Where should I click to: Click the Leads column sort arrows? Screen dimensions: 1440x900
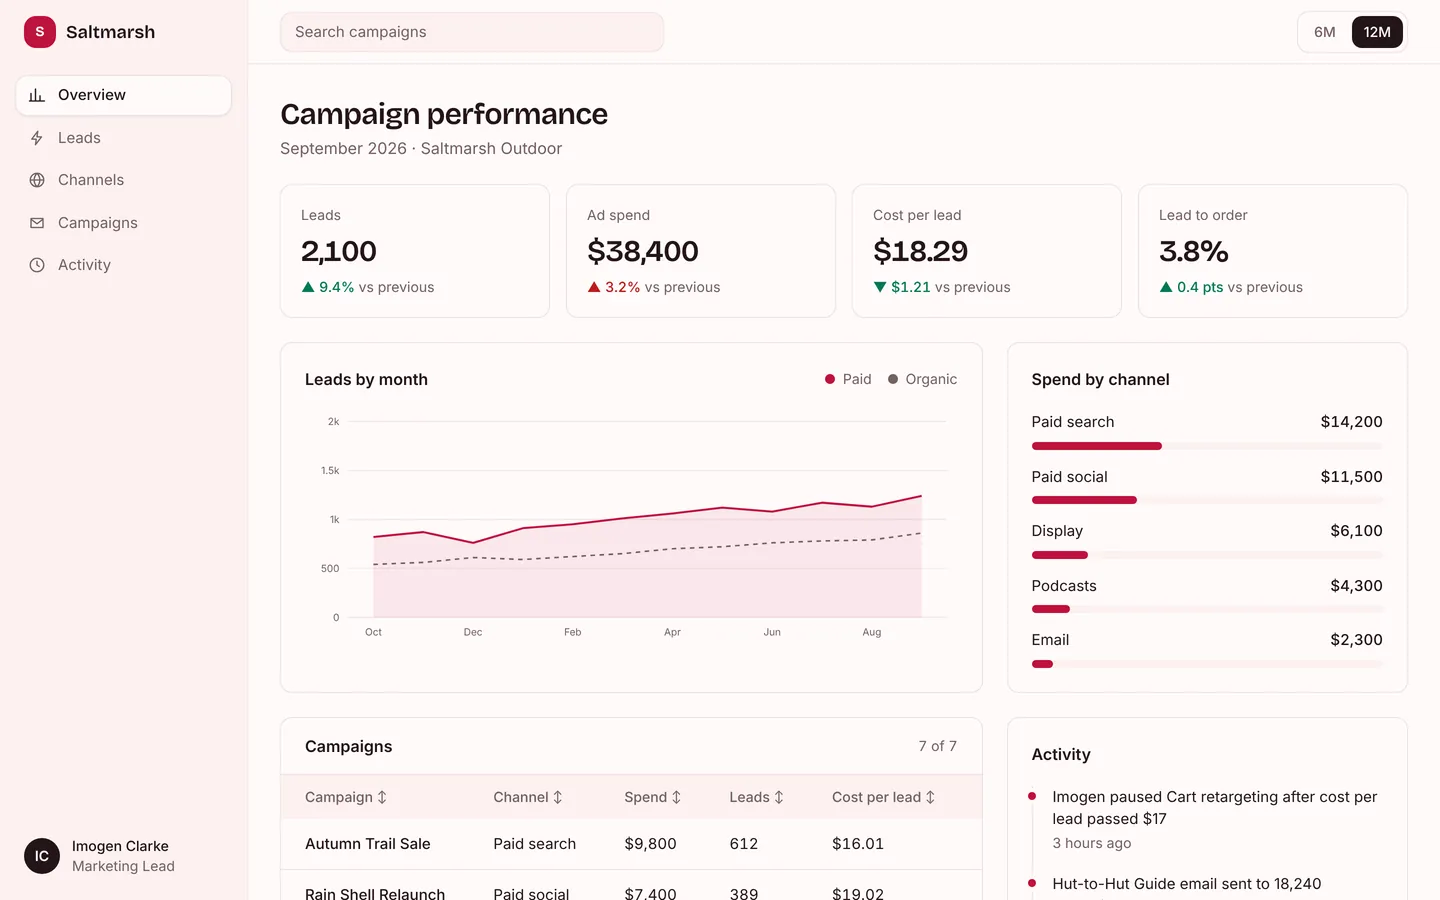coord(779,797)
